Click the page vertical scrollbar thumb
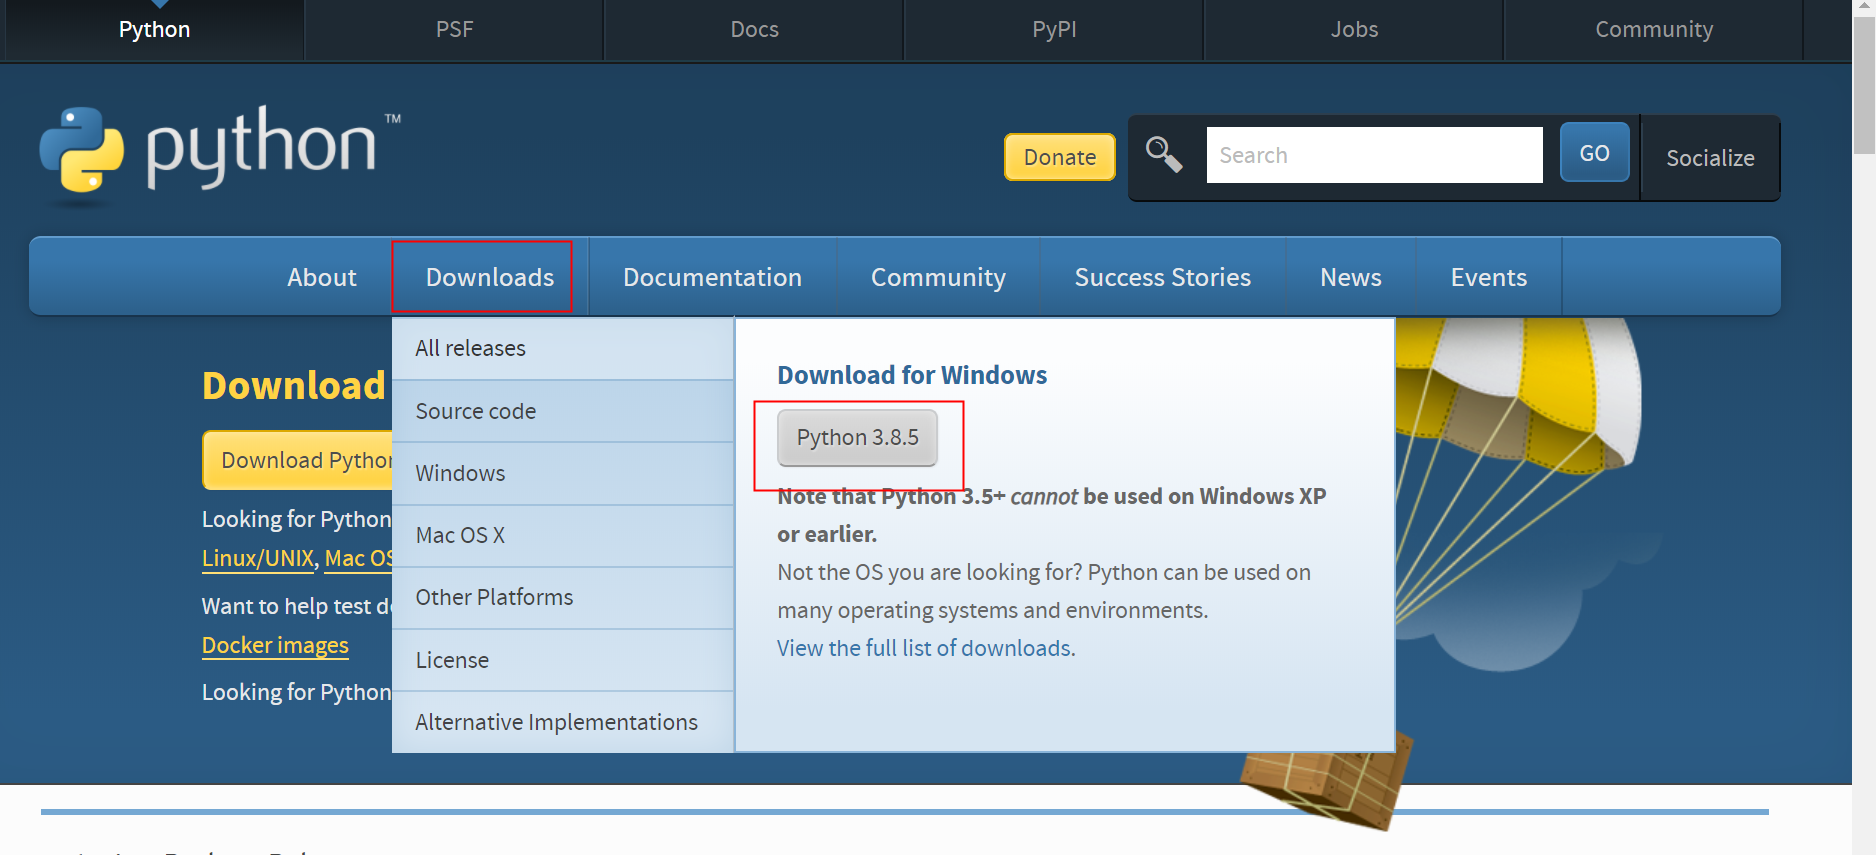This screenshot has height=855, width=1876. [x=1864, y=85]
